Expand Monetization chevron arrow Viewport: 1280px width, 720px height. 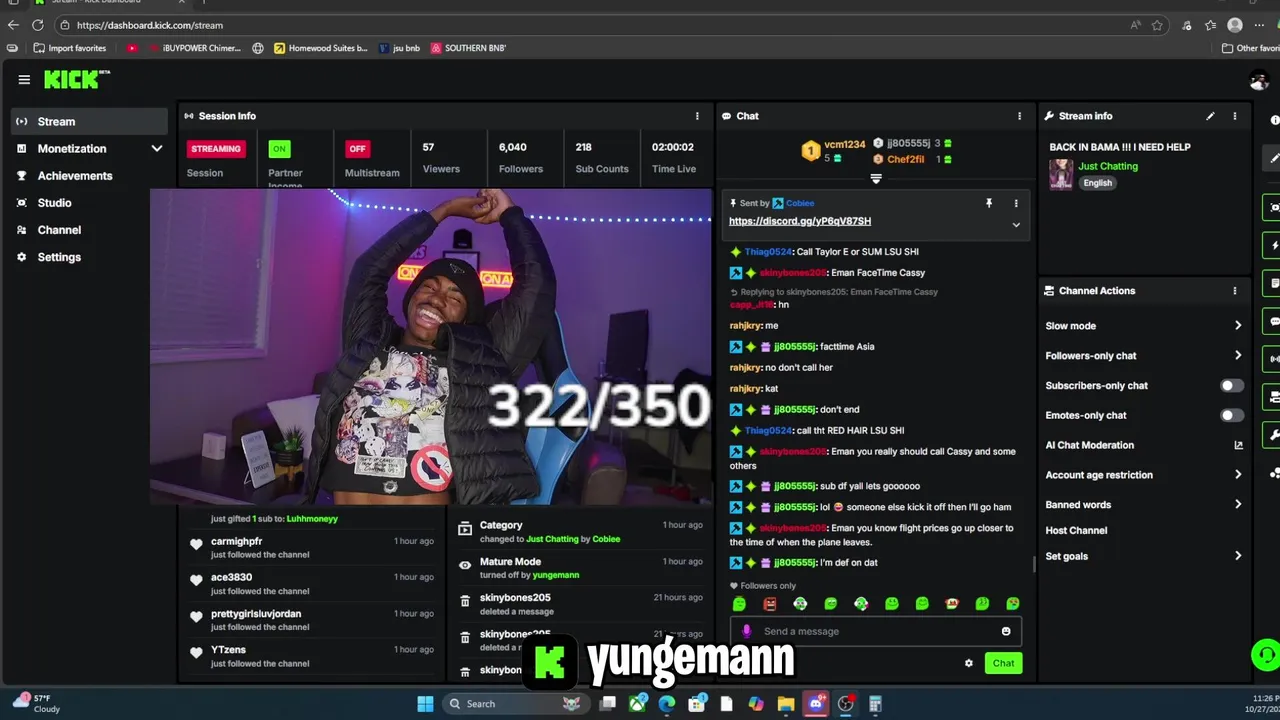point(156,148)
